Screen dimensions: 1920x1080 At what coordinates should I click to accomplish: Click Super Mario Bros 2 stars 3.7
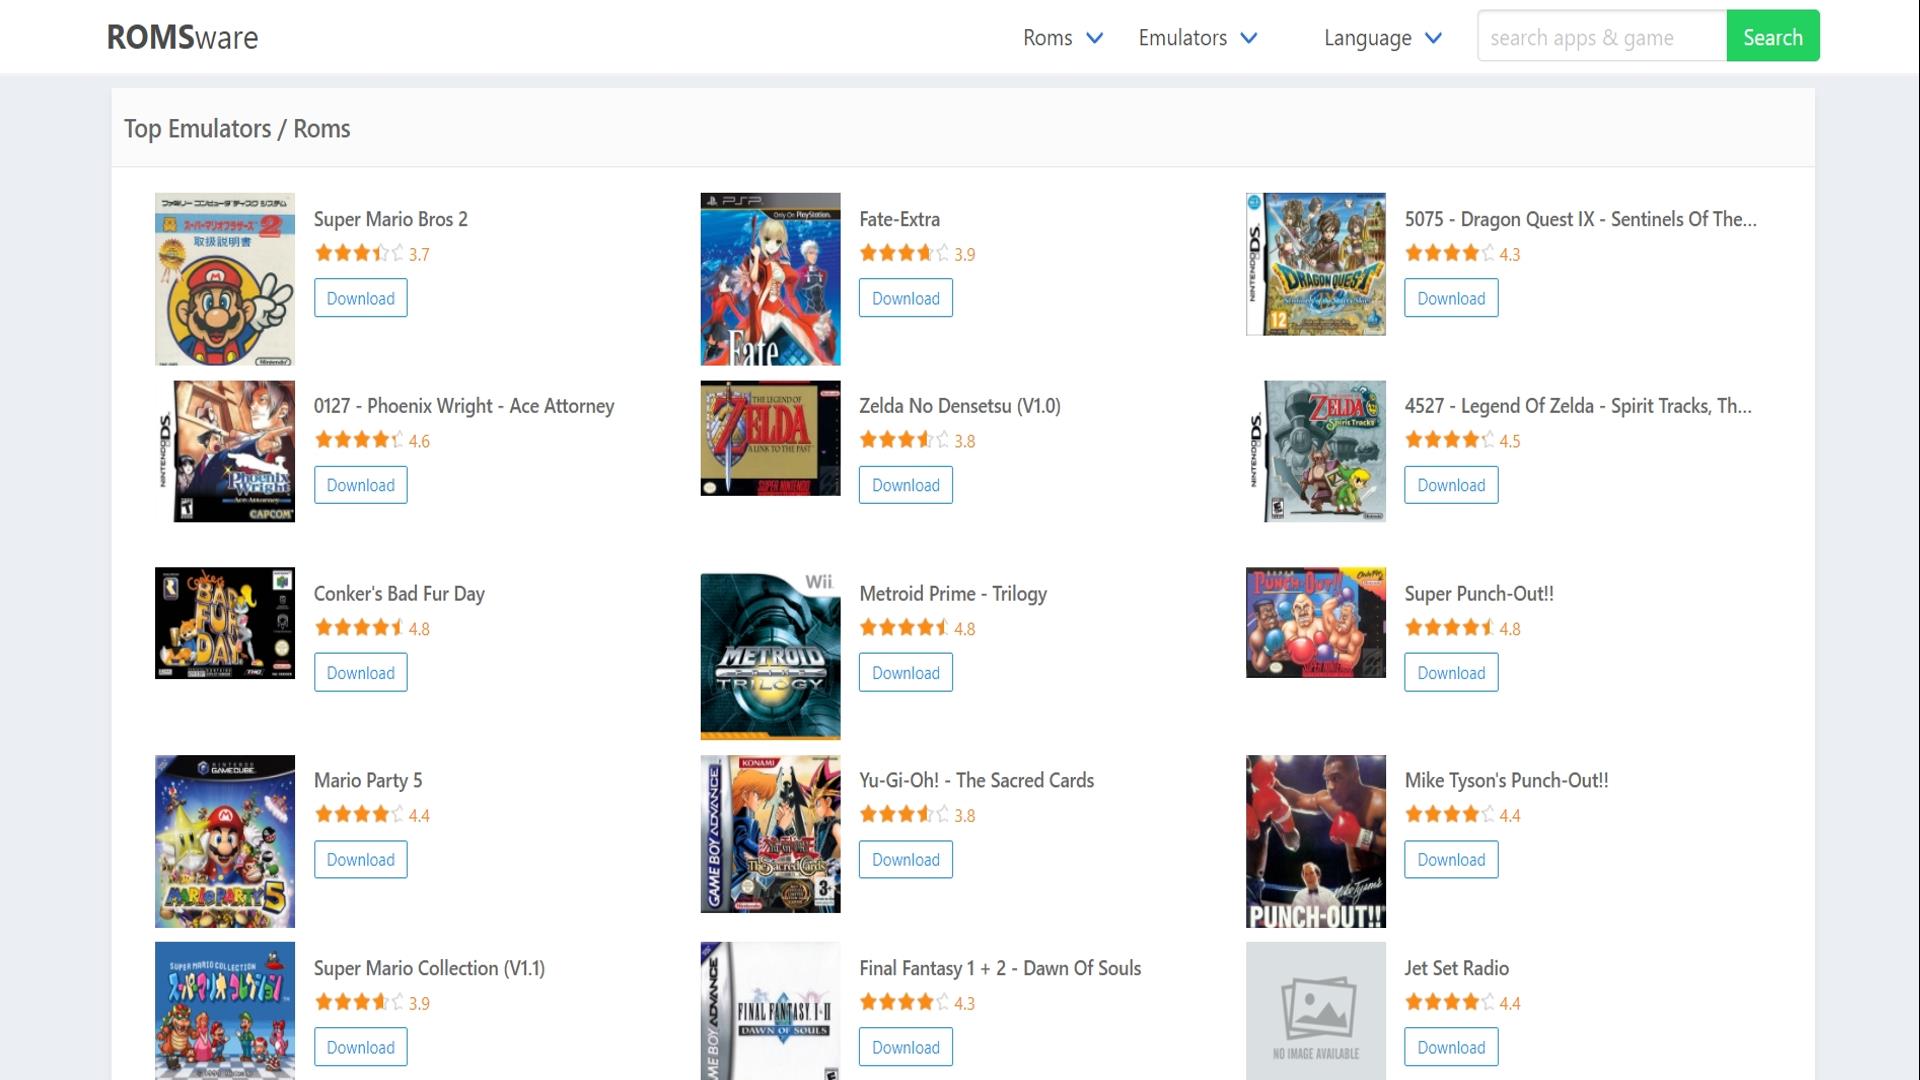point(372,253)
